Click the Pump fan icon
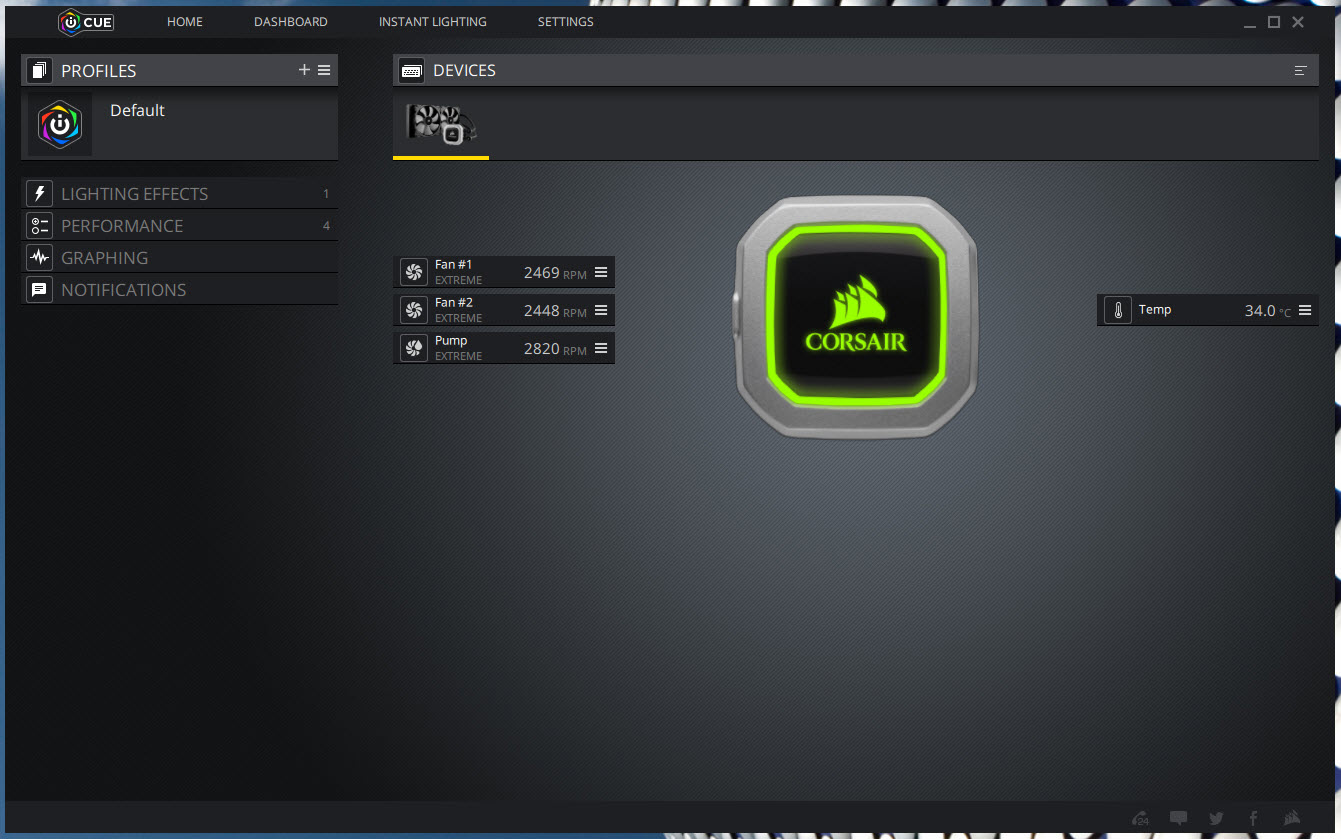Viewport: 1341px width, 839px height. pyautogui.click(x=413, y=348)
